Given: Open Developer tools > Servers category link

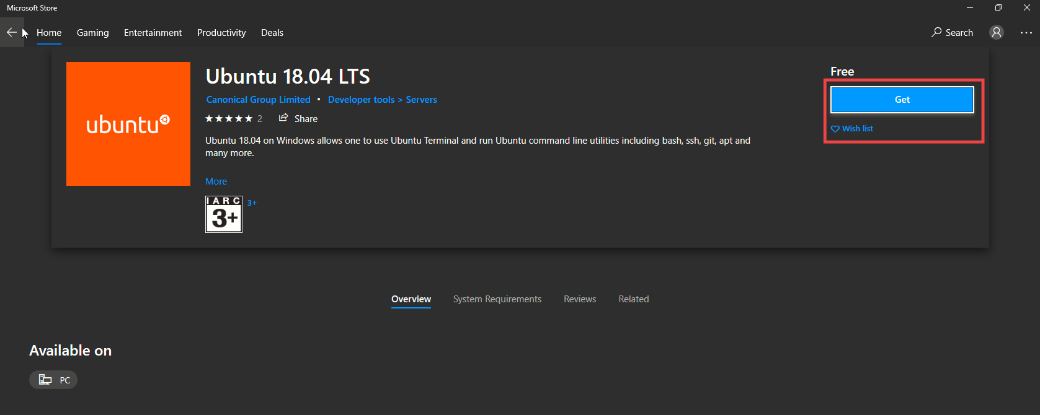Looking at the screenshot, I should (x=382, y=100).
